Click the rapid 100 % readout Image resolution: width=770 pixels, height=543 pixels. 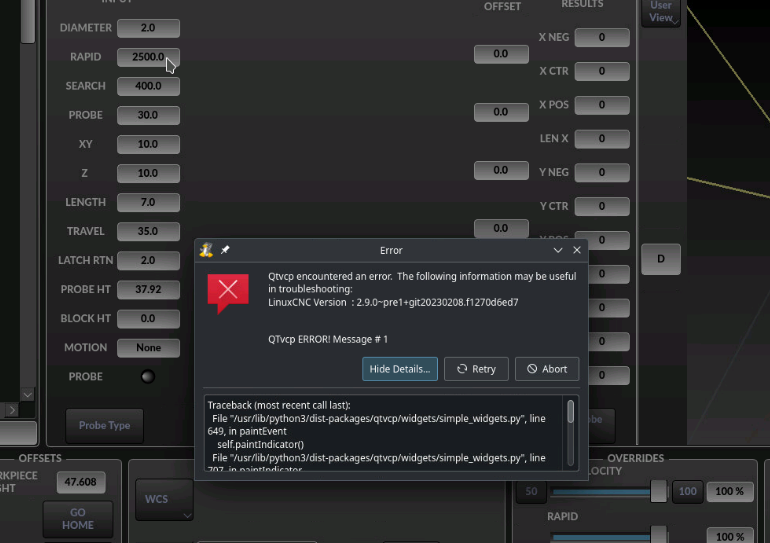tap(730, 536)
